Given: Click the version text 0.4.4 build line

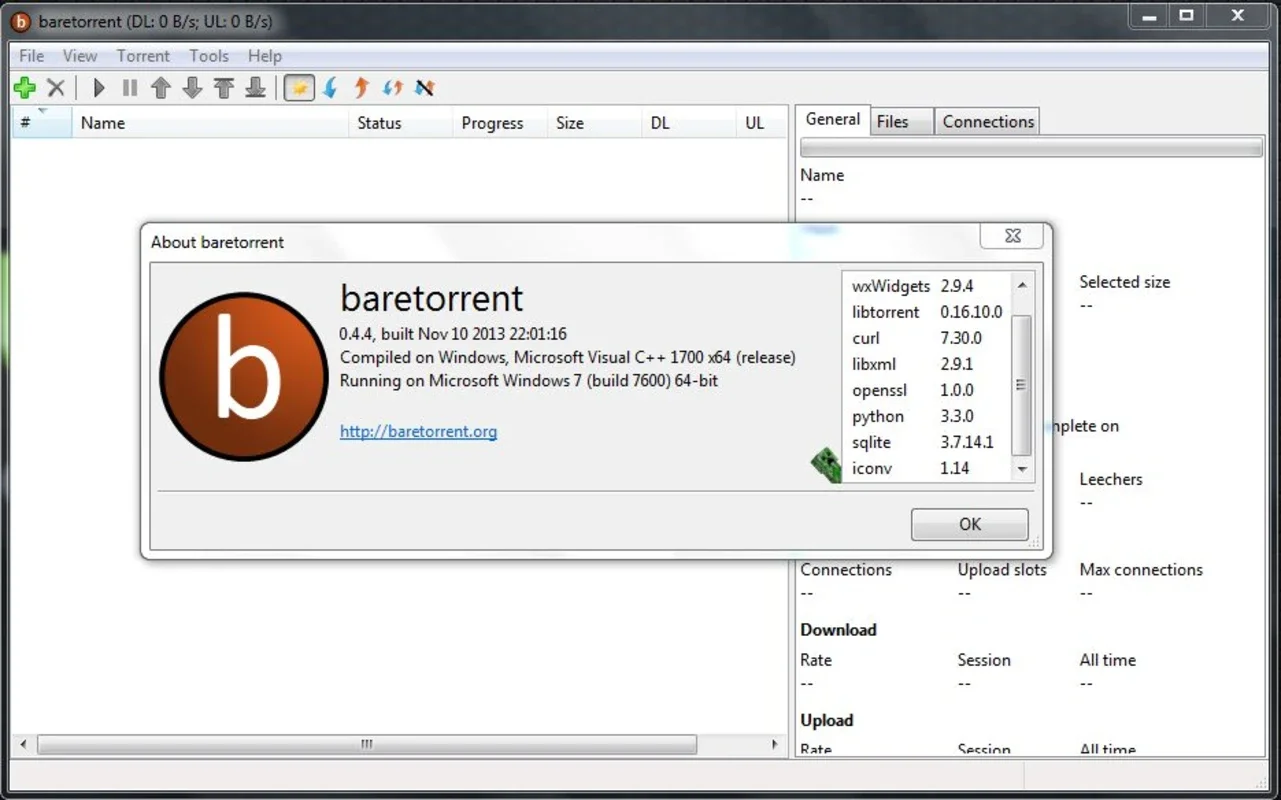Looking at the screenshot, I should 453,334.
